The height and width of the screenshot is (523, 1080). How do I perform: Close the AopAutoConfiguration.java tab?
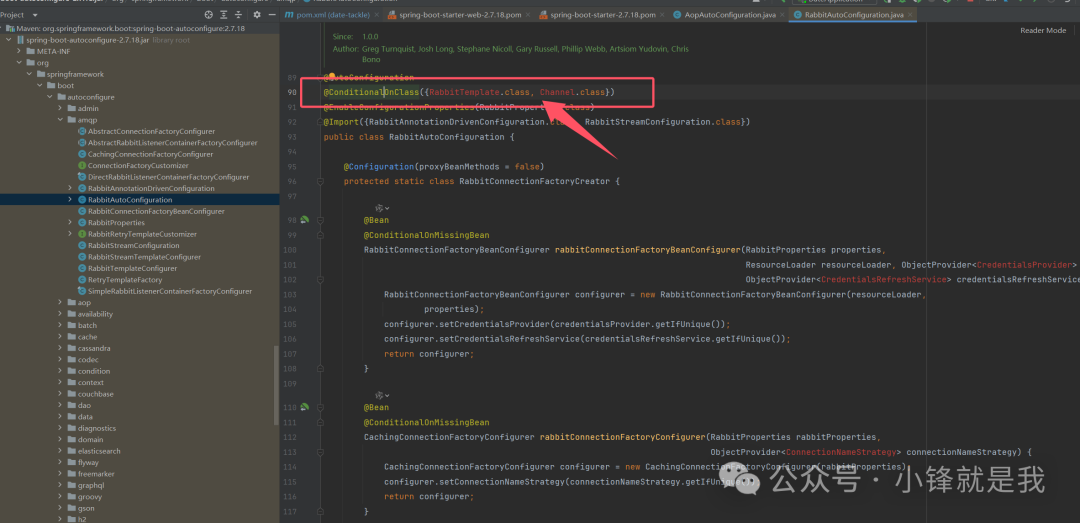tap(783, 14)
